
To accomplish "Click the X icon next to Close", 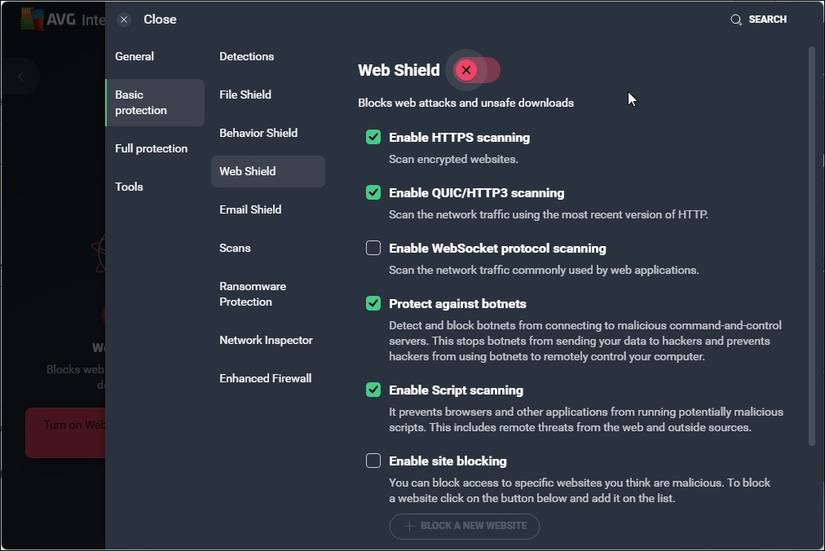I will tap(124, 19).
